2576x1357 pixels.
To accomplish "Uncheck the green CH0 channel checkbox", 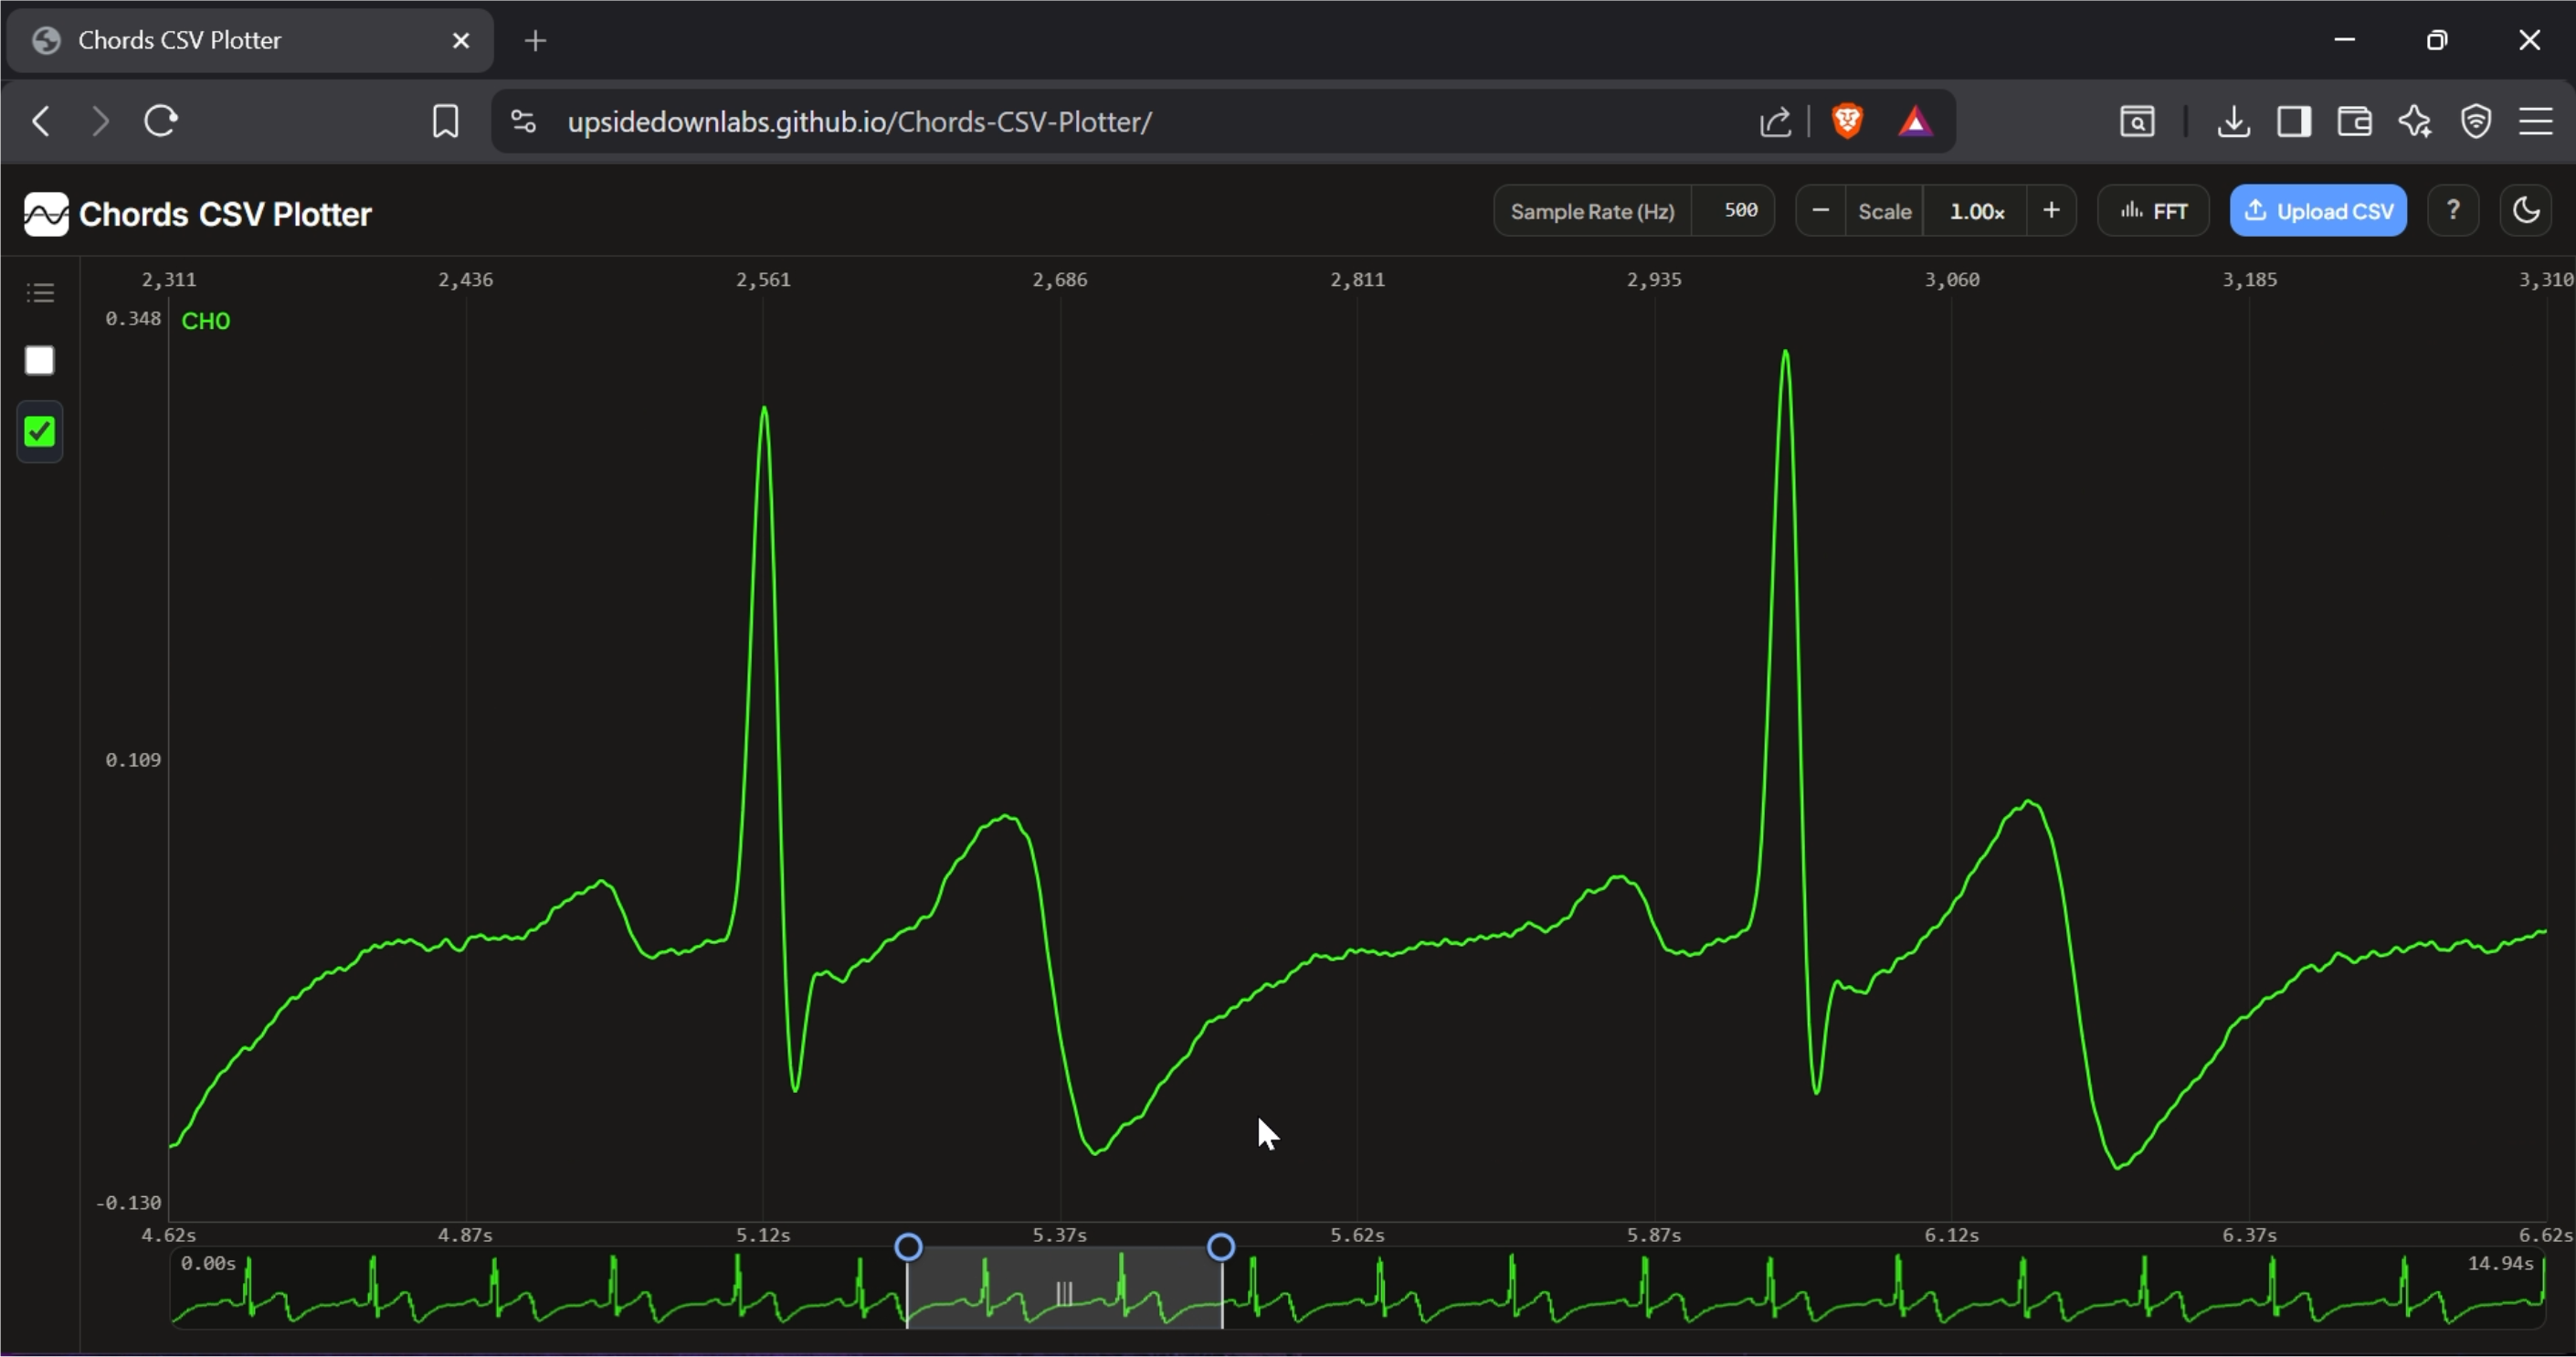I will 40,432.
